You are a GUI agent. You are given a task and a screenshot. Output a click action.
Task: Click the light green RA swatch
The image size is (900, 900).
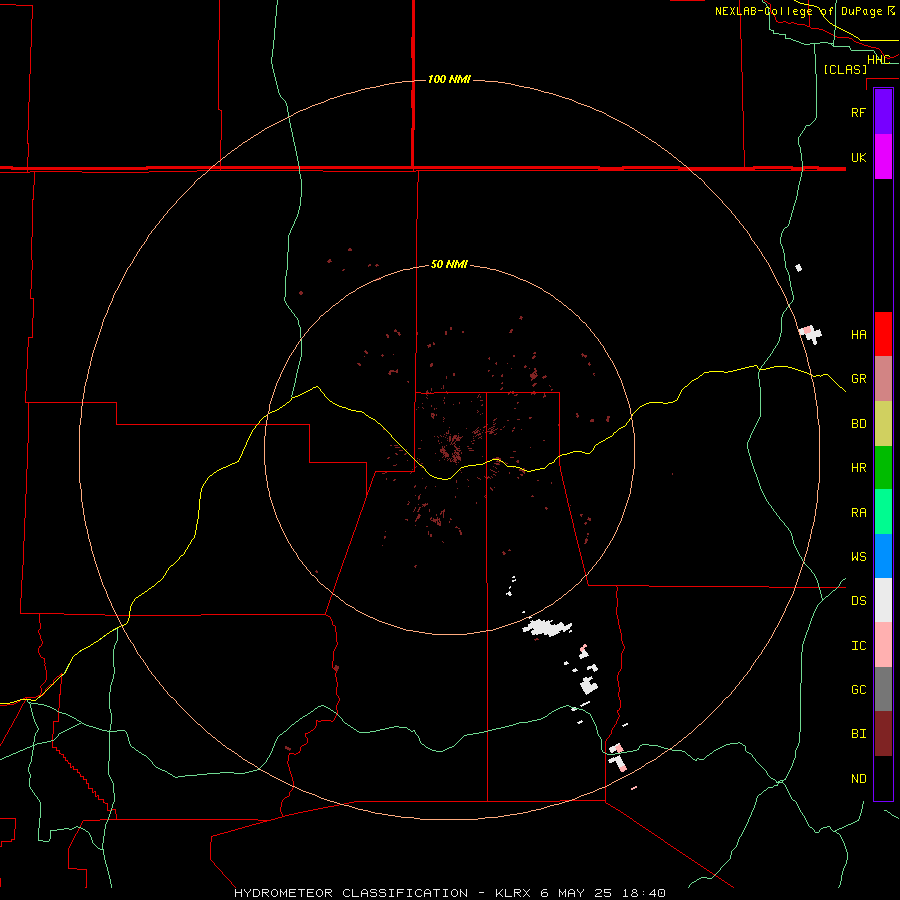(x=883, y=512)
